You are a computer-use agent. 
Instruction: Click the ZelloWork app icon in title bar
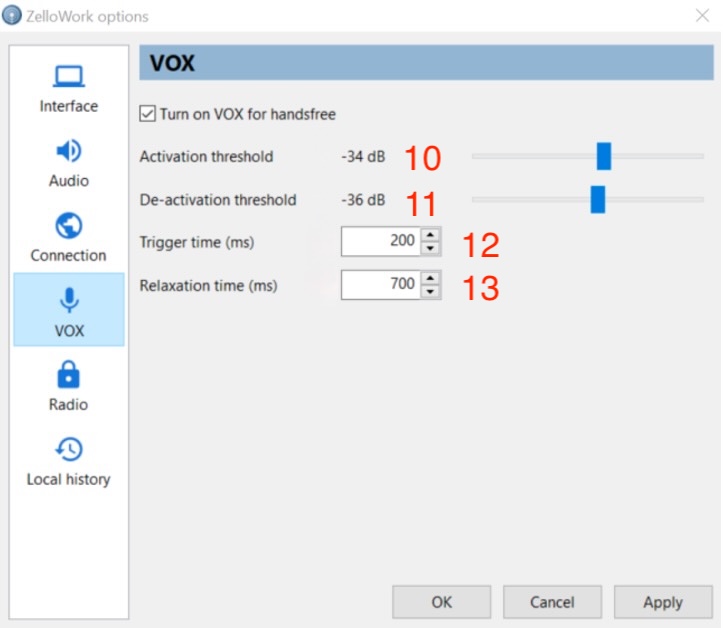point(12,15)
